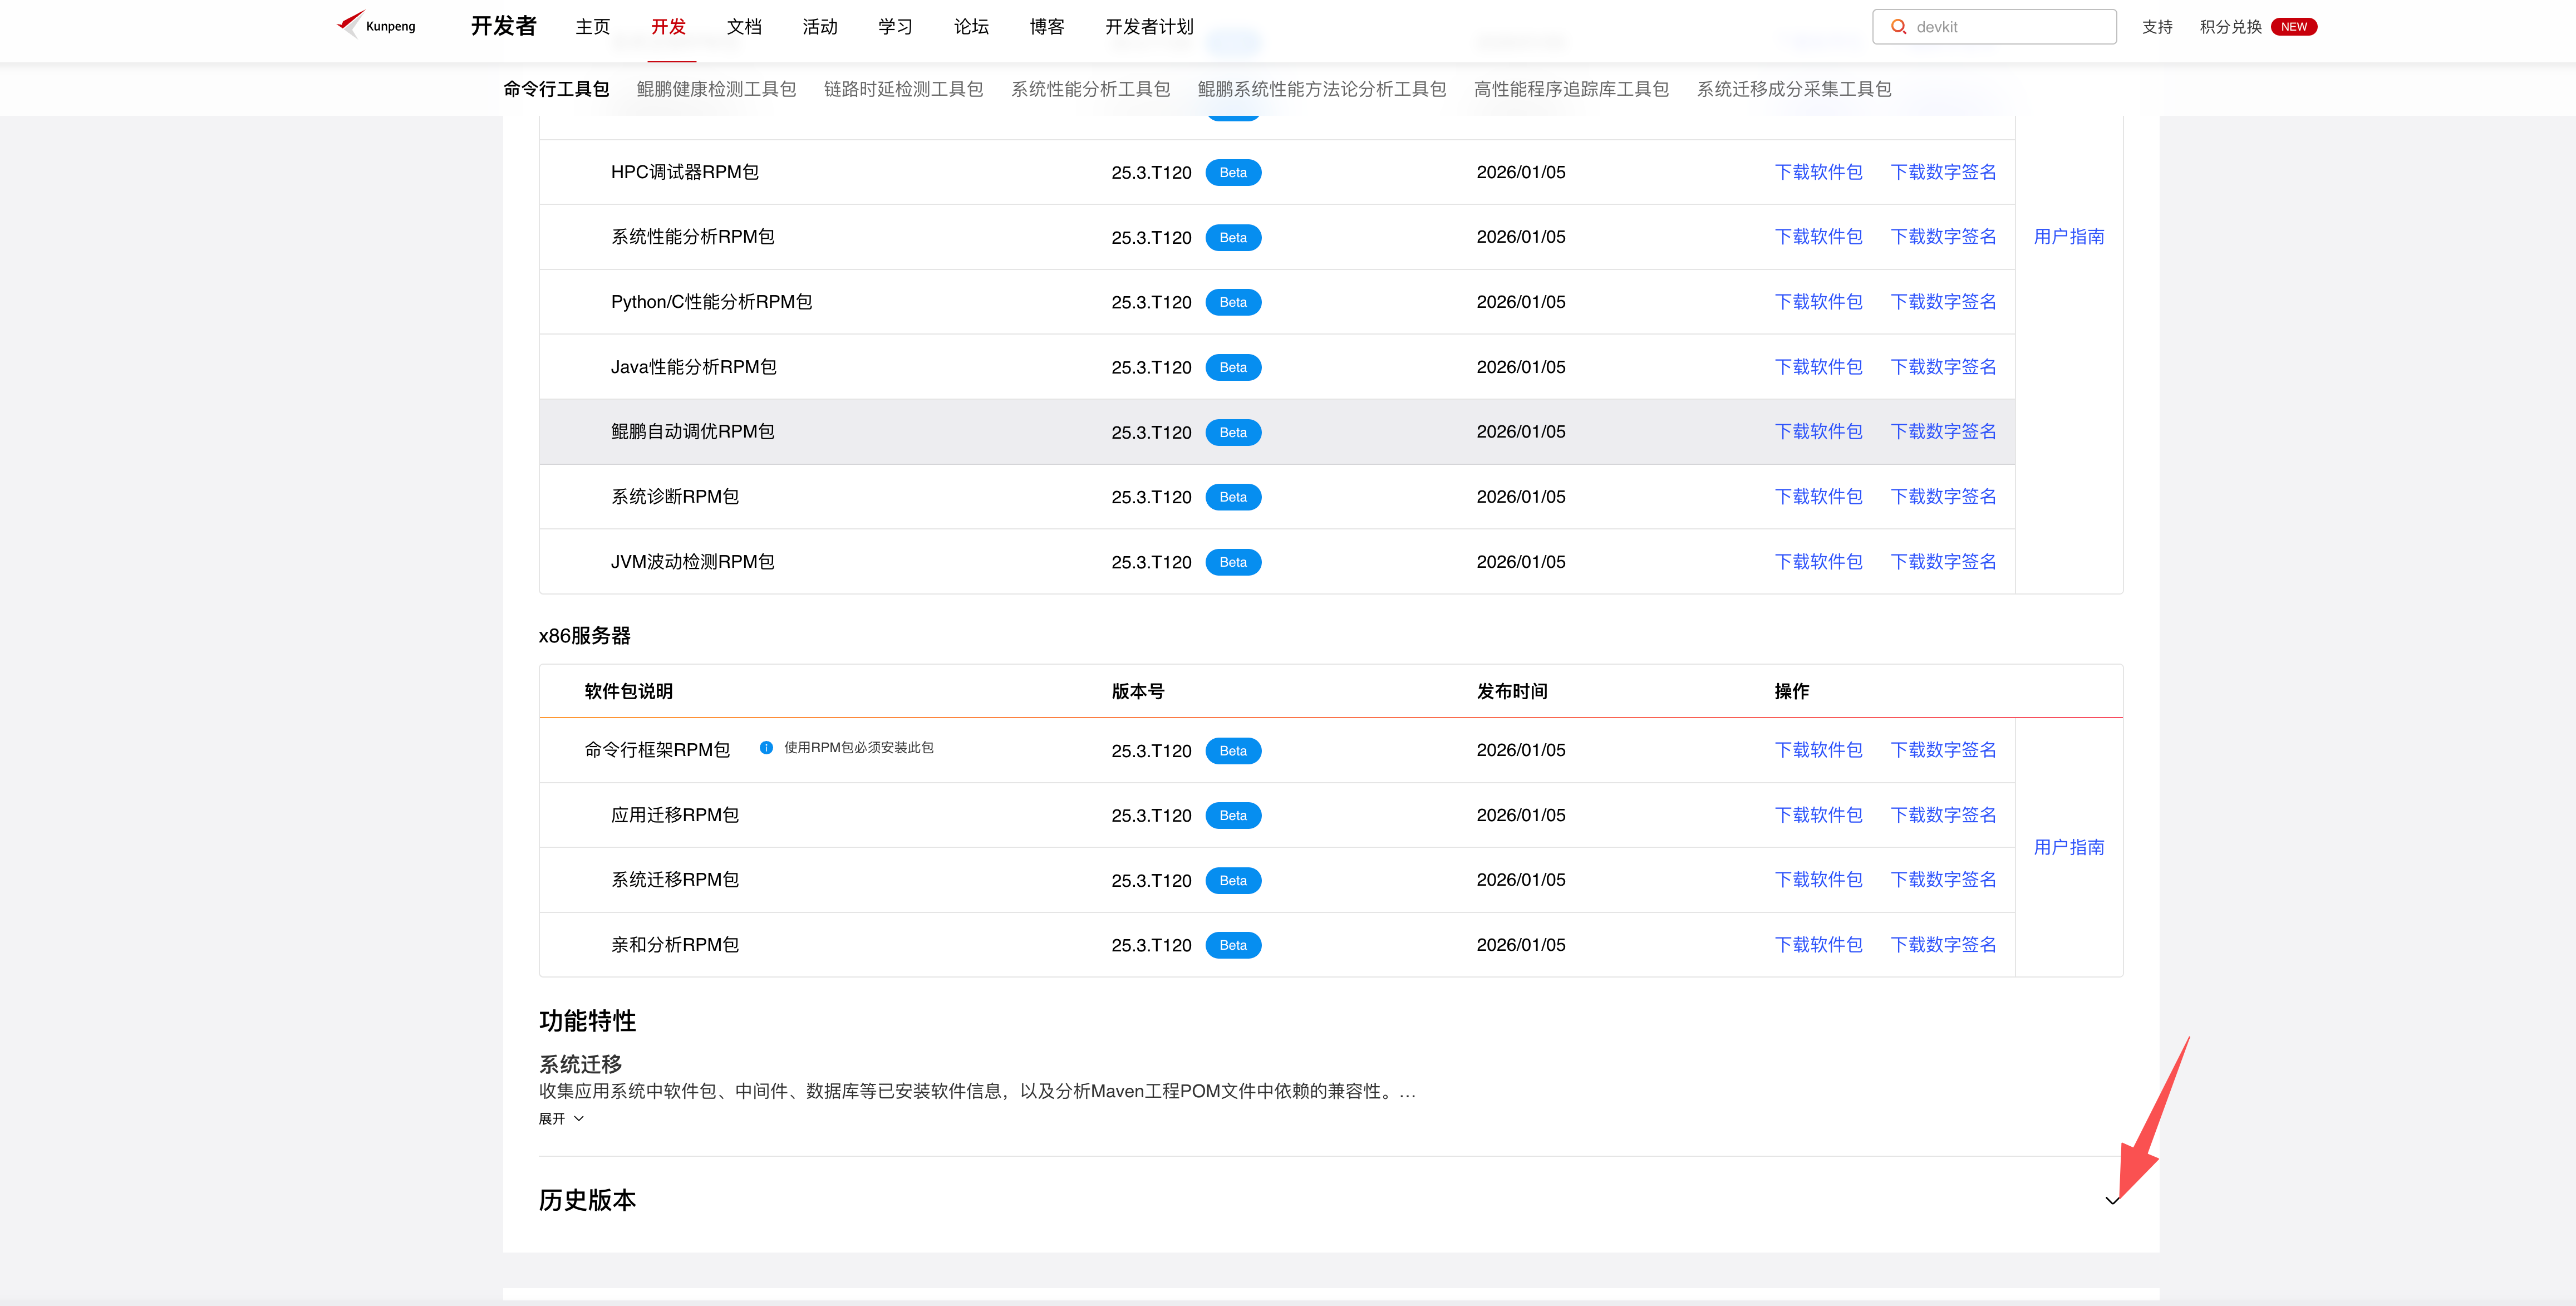Click the red NEW badge

coord(2293,27)
